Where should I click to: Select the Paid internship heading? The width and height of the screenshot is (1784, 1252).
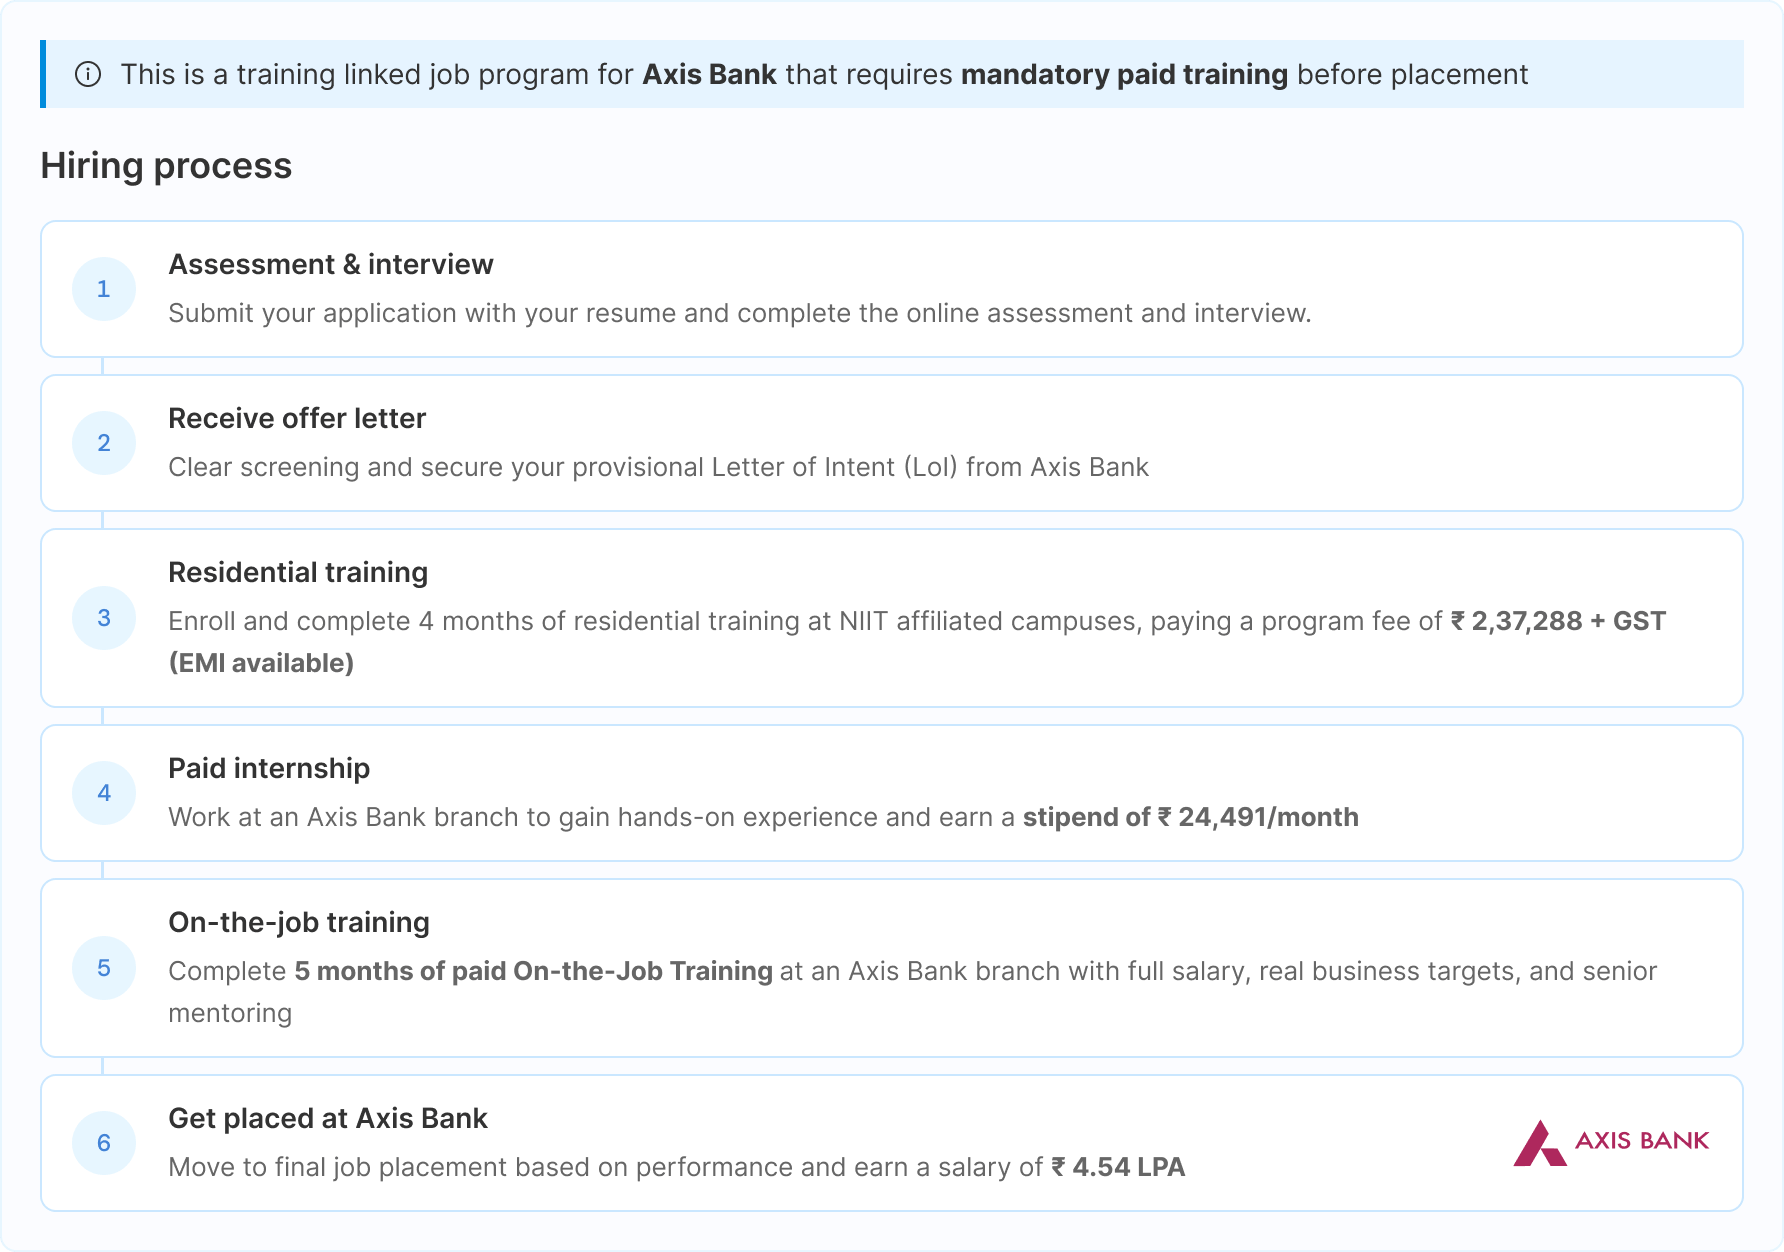click(269, 768)
